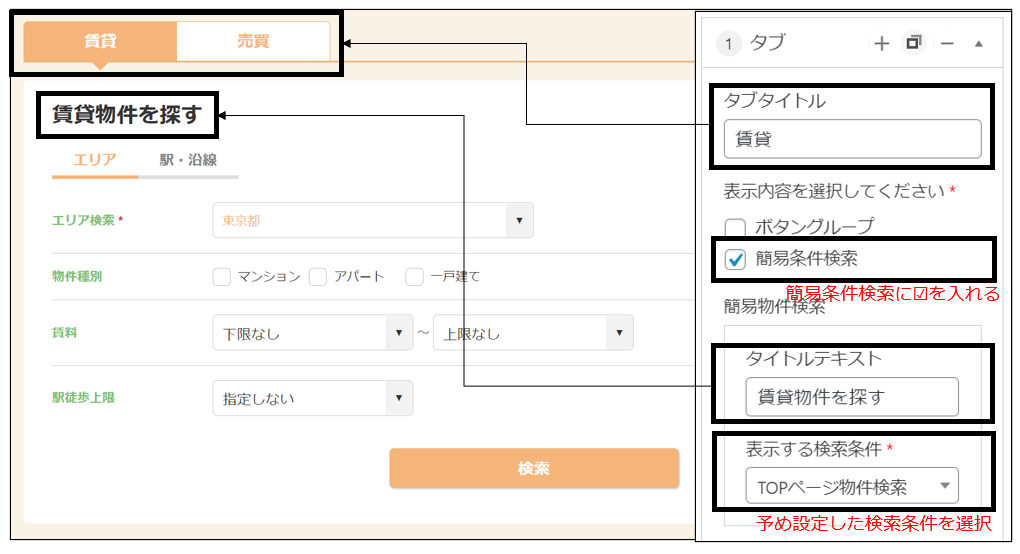Click the minus icon to remove the tab block
The image size is (1020, 554).
click(x=947, y=44)
